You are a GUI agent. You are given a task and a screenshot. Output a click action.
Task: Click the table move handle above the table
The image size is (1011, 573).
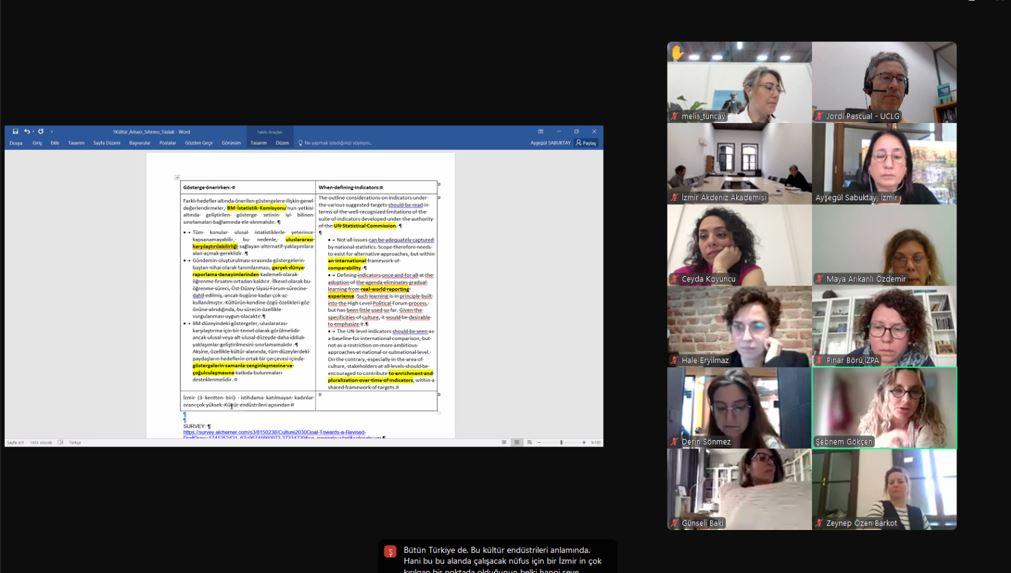(177, 177)
